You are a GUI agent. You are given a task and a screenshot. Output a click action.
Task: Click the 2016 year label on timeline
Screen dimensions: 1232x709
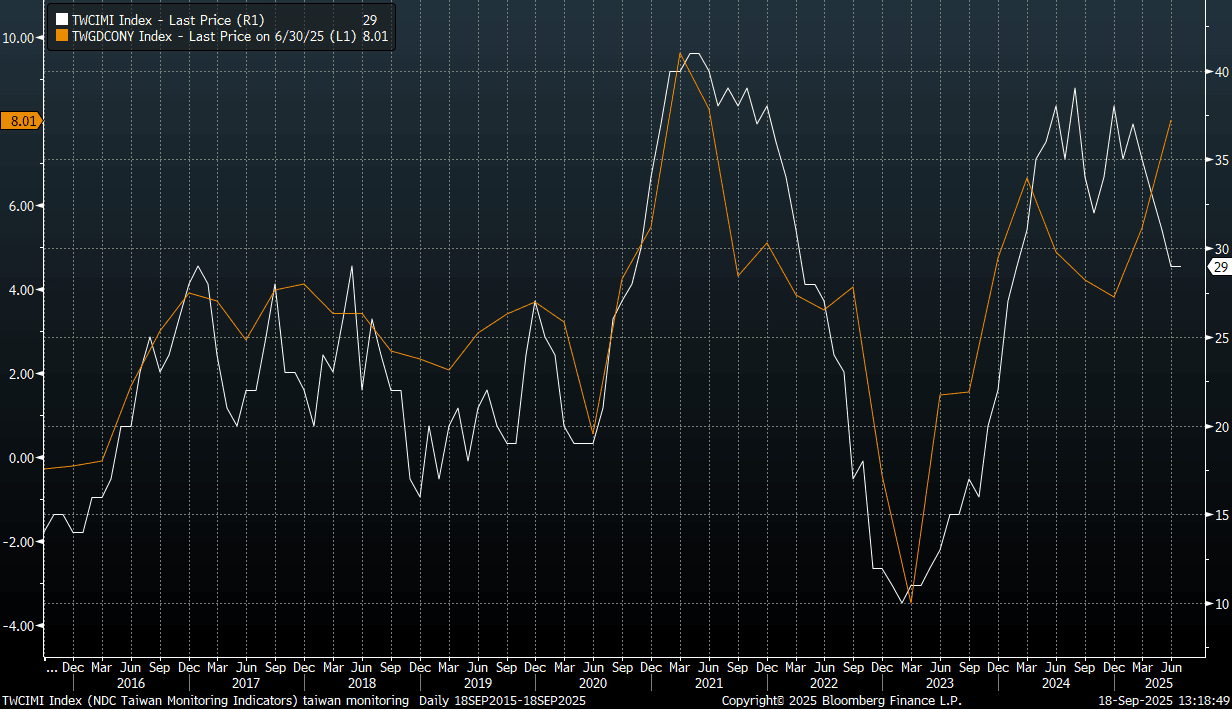(x=131, y=683)
